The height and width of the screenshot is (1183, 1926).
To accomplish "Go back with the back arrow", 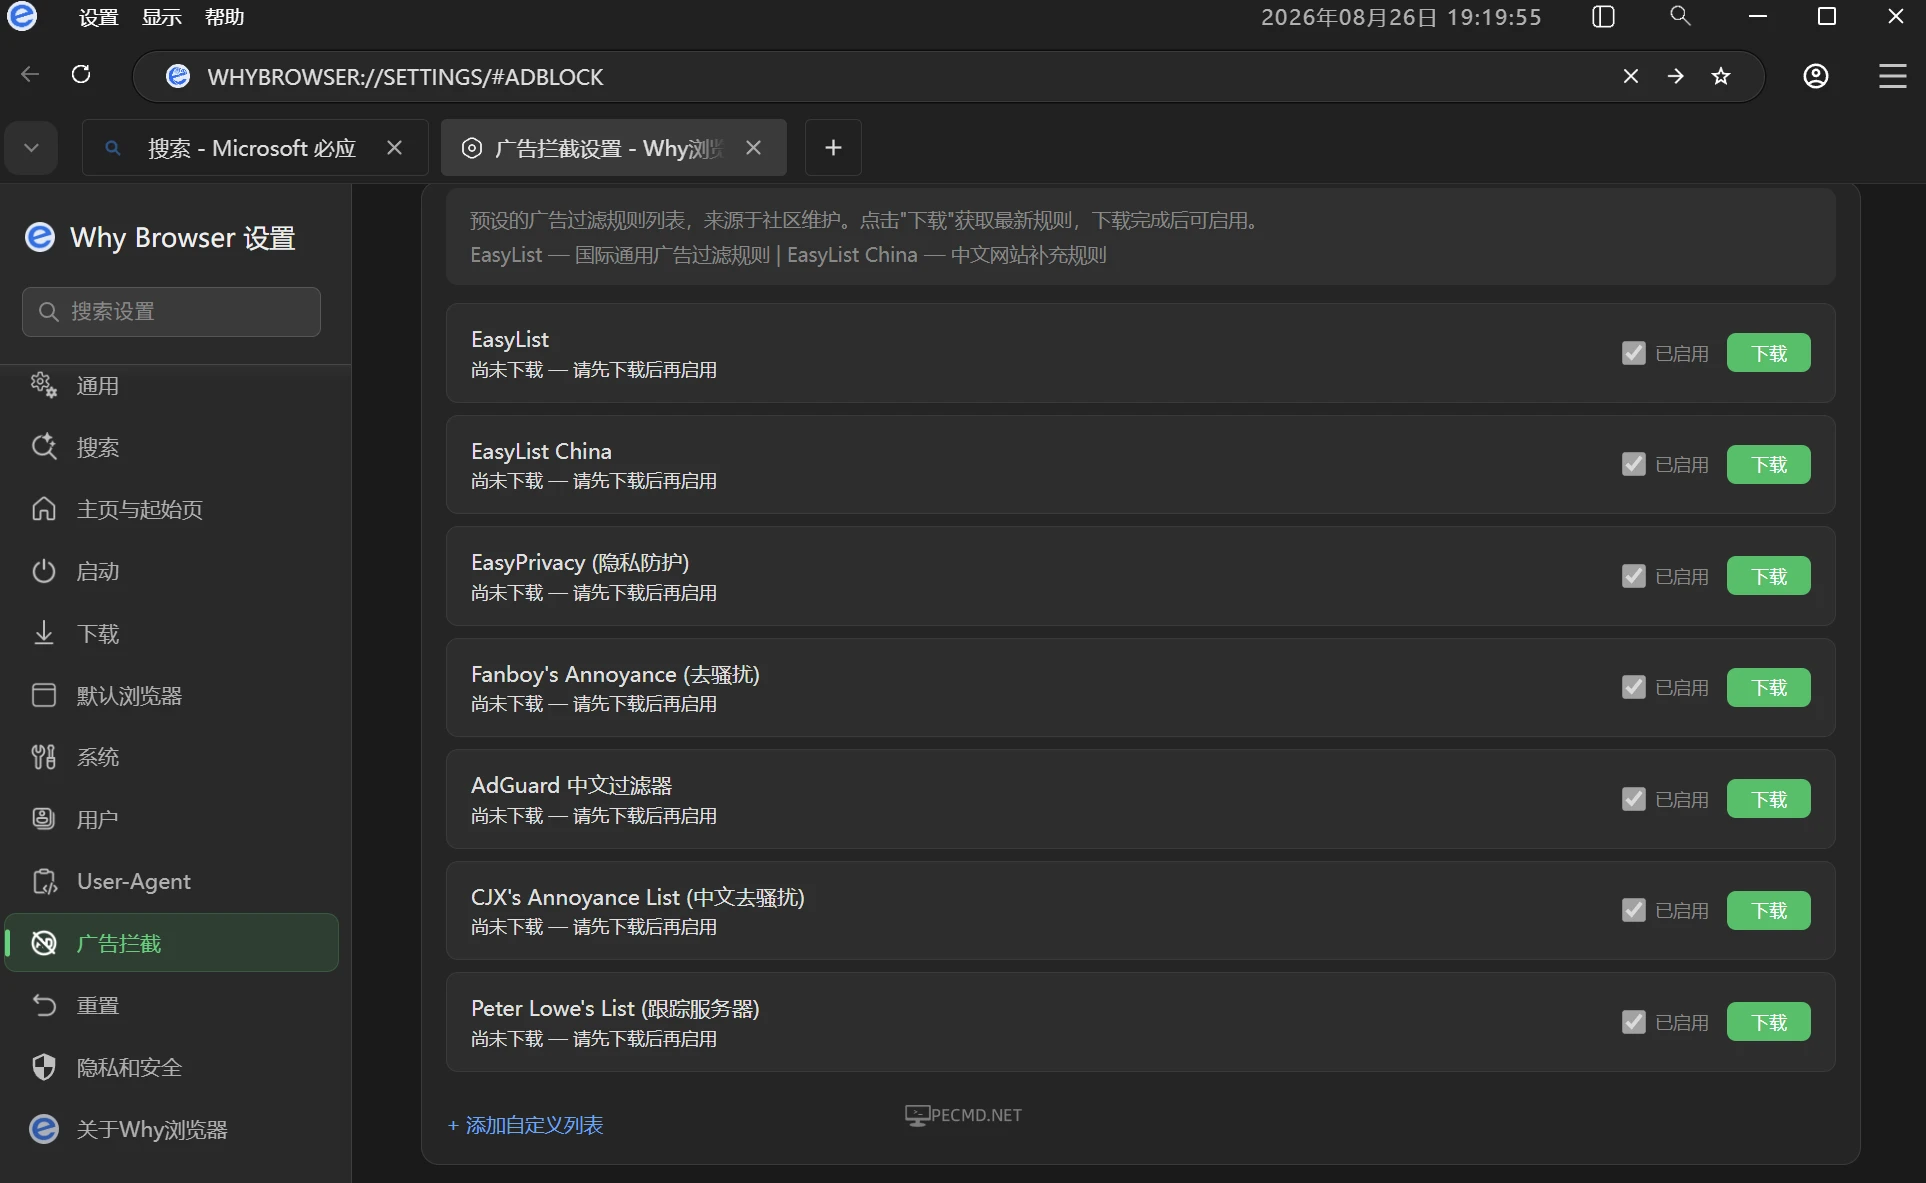I will pos(30,75).
